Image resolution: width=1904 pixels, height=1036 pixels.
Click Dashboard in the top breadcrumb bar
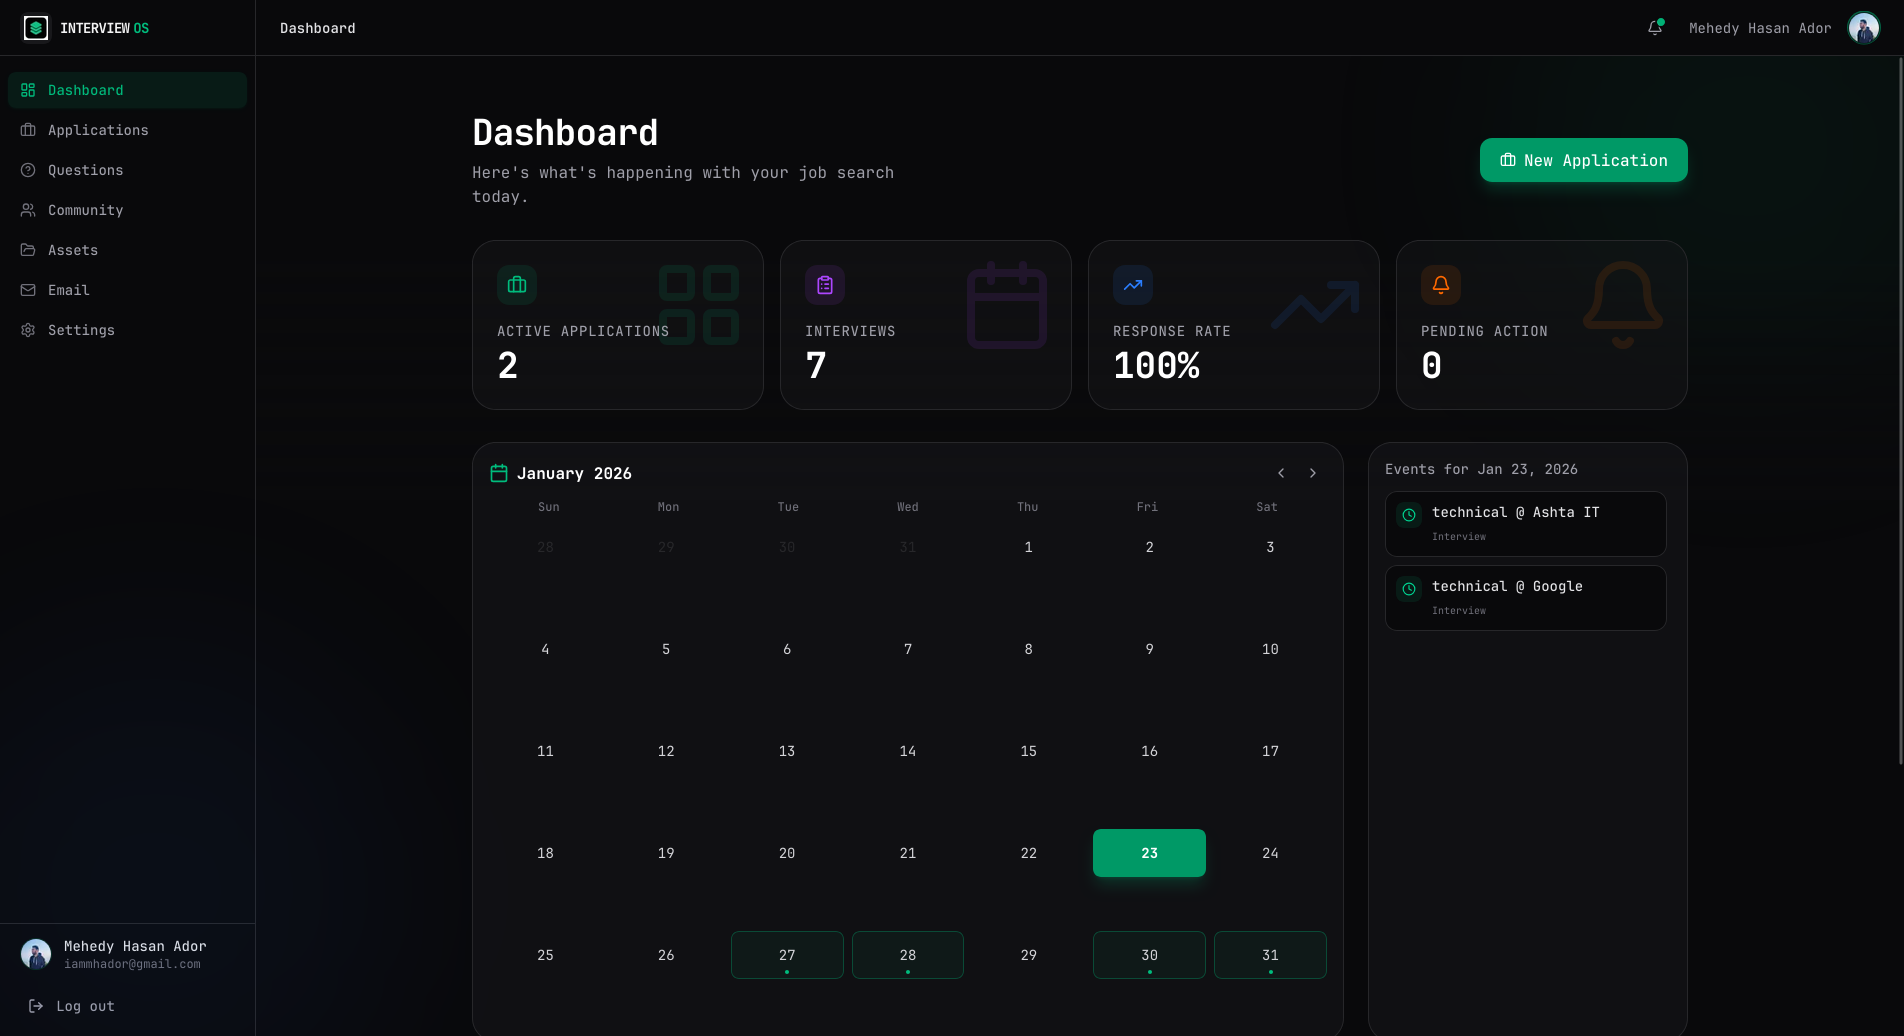(x=317, y=28)
